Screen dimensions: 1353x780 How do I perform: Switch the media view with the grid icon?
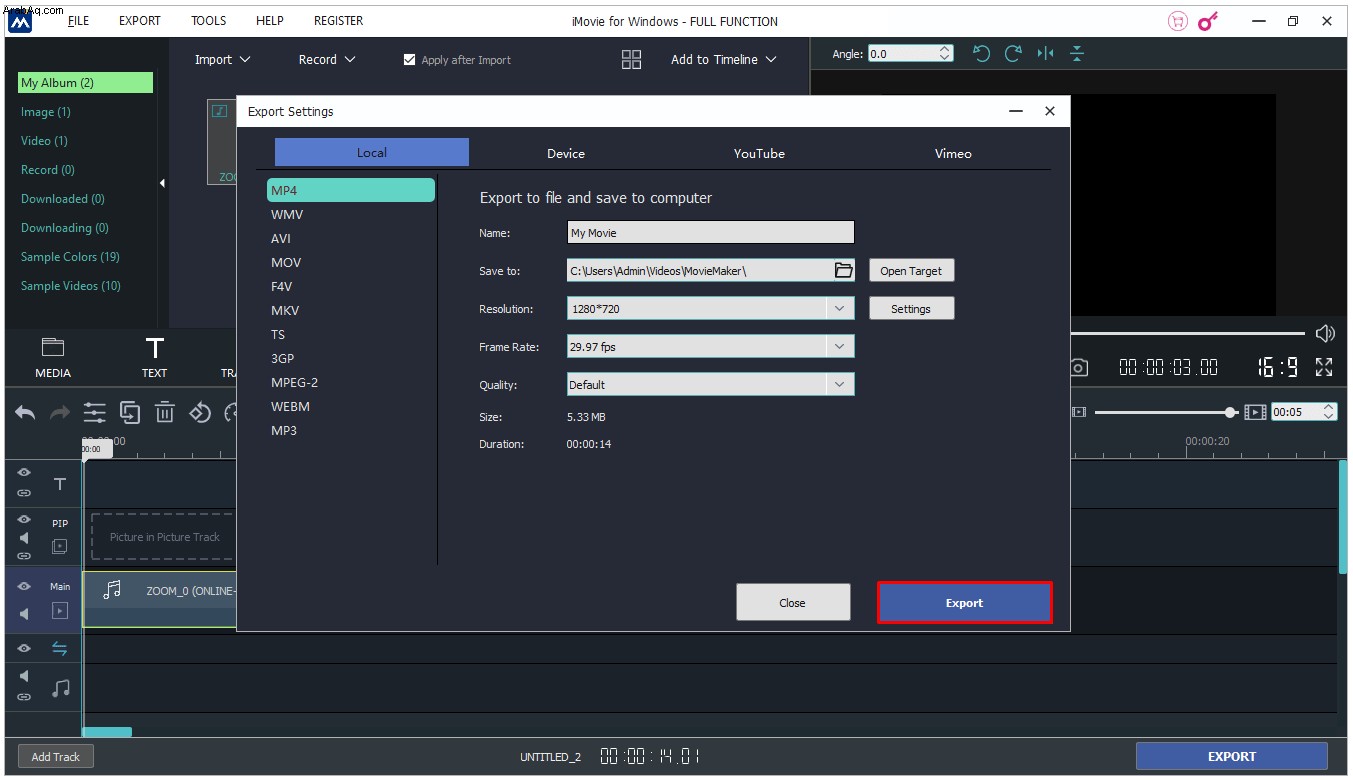(x=631, y=60)
